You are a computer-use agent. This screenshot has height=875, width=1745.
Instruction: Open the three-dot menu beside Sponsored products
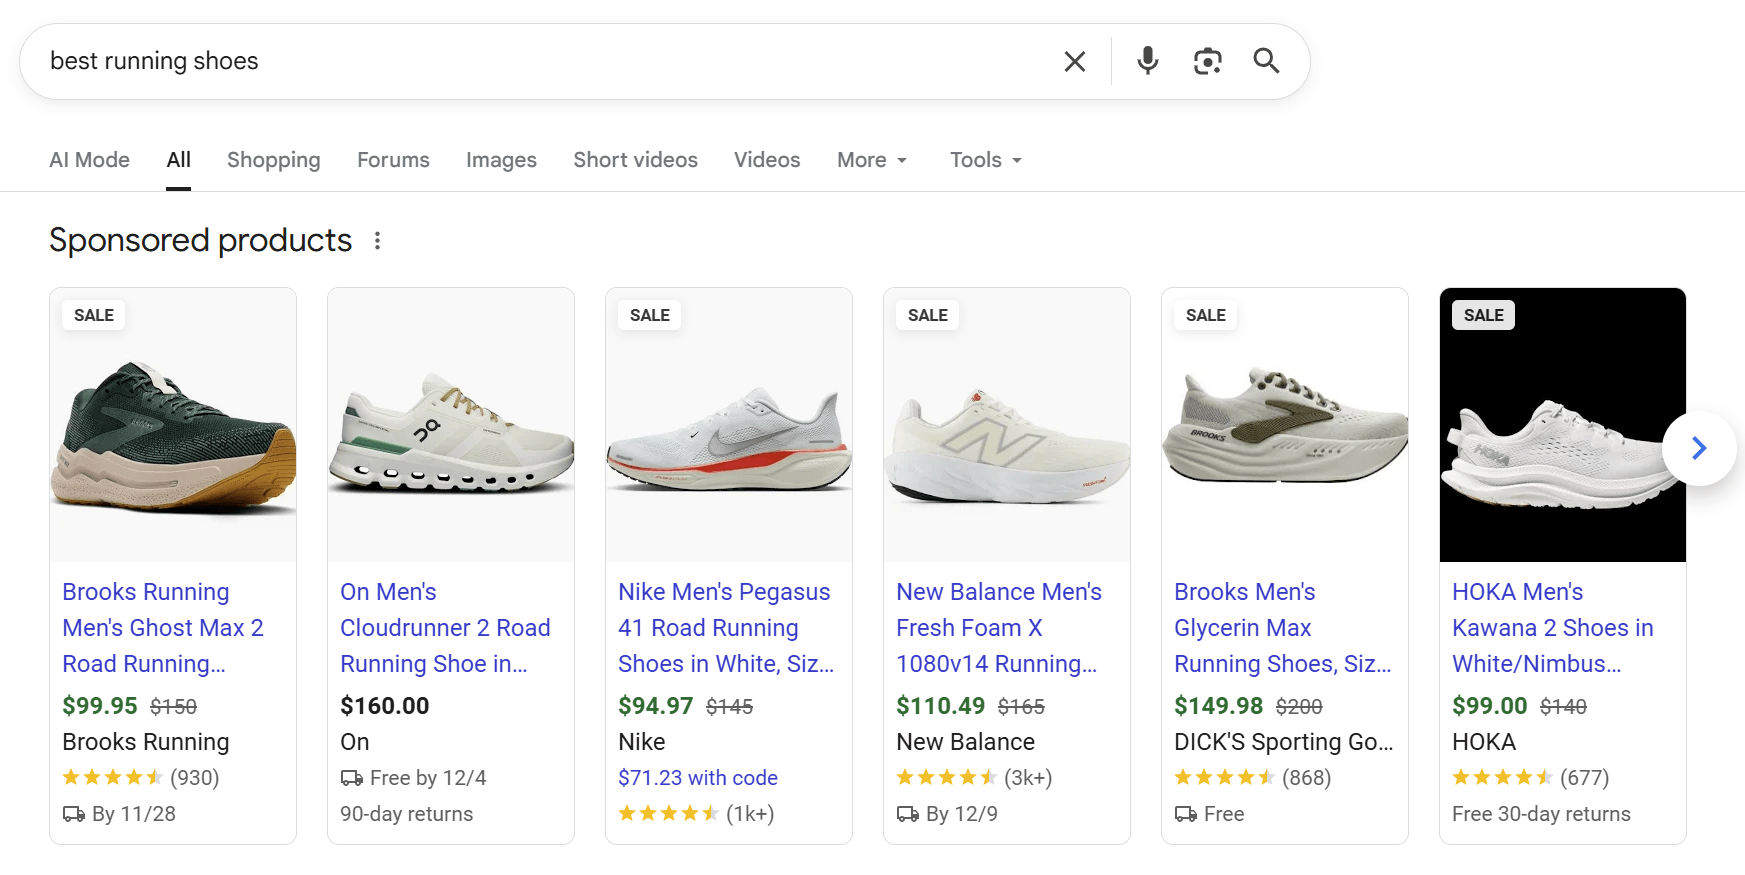click(377, 241)
